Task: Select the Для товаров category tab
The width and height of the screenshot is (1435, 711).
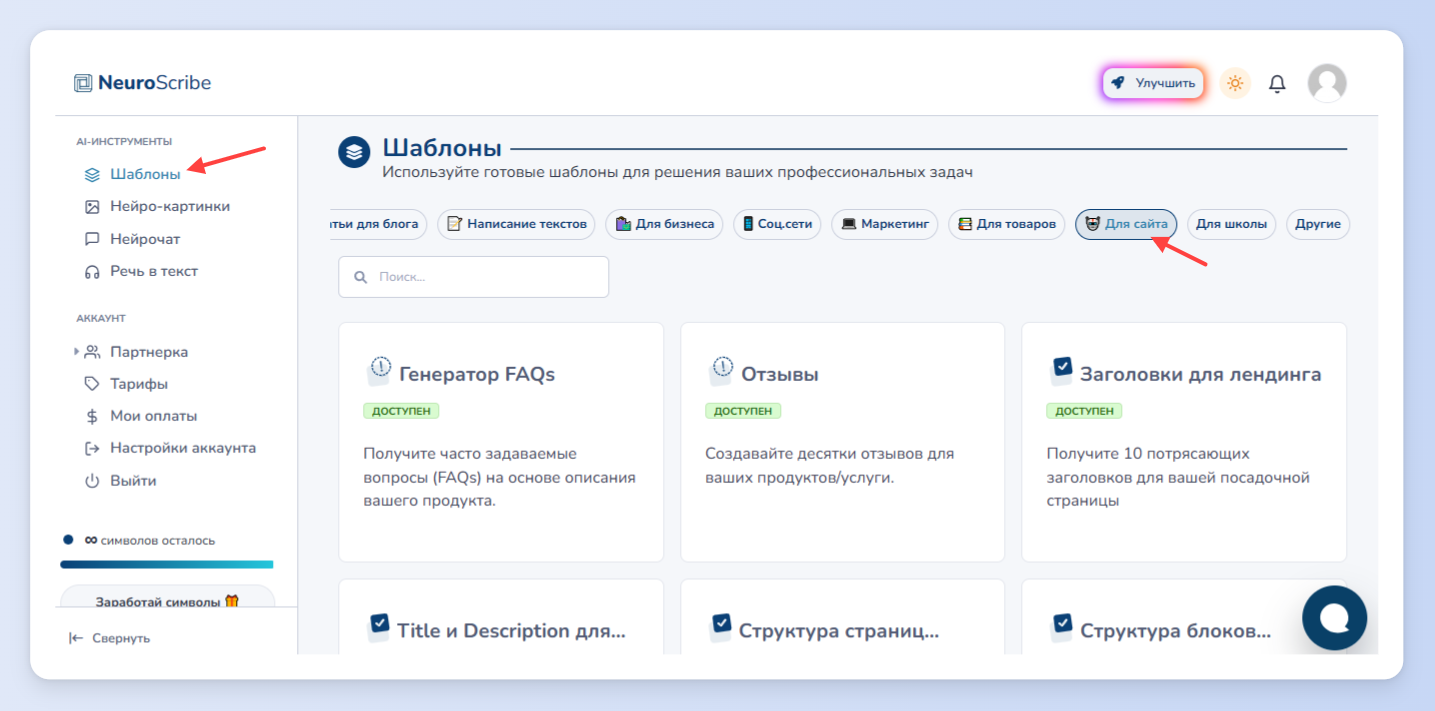Action: tap(1007, 224)
